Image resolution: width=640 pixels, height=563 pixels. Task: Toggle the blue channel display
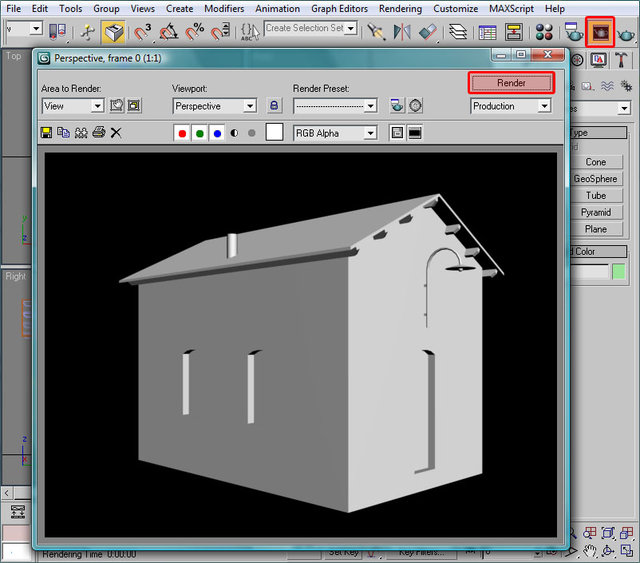click(217, 133)
